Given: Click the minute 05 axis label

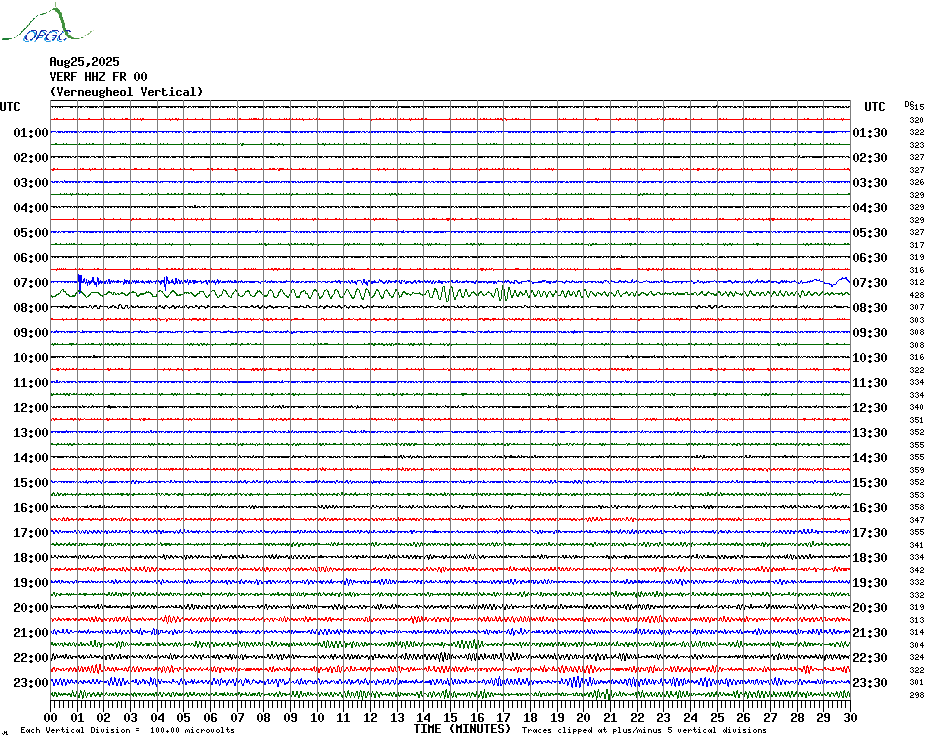Looking at the screenshot, I should coord(184,718).
